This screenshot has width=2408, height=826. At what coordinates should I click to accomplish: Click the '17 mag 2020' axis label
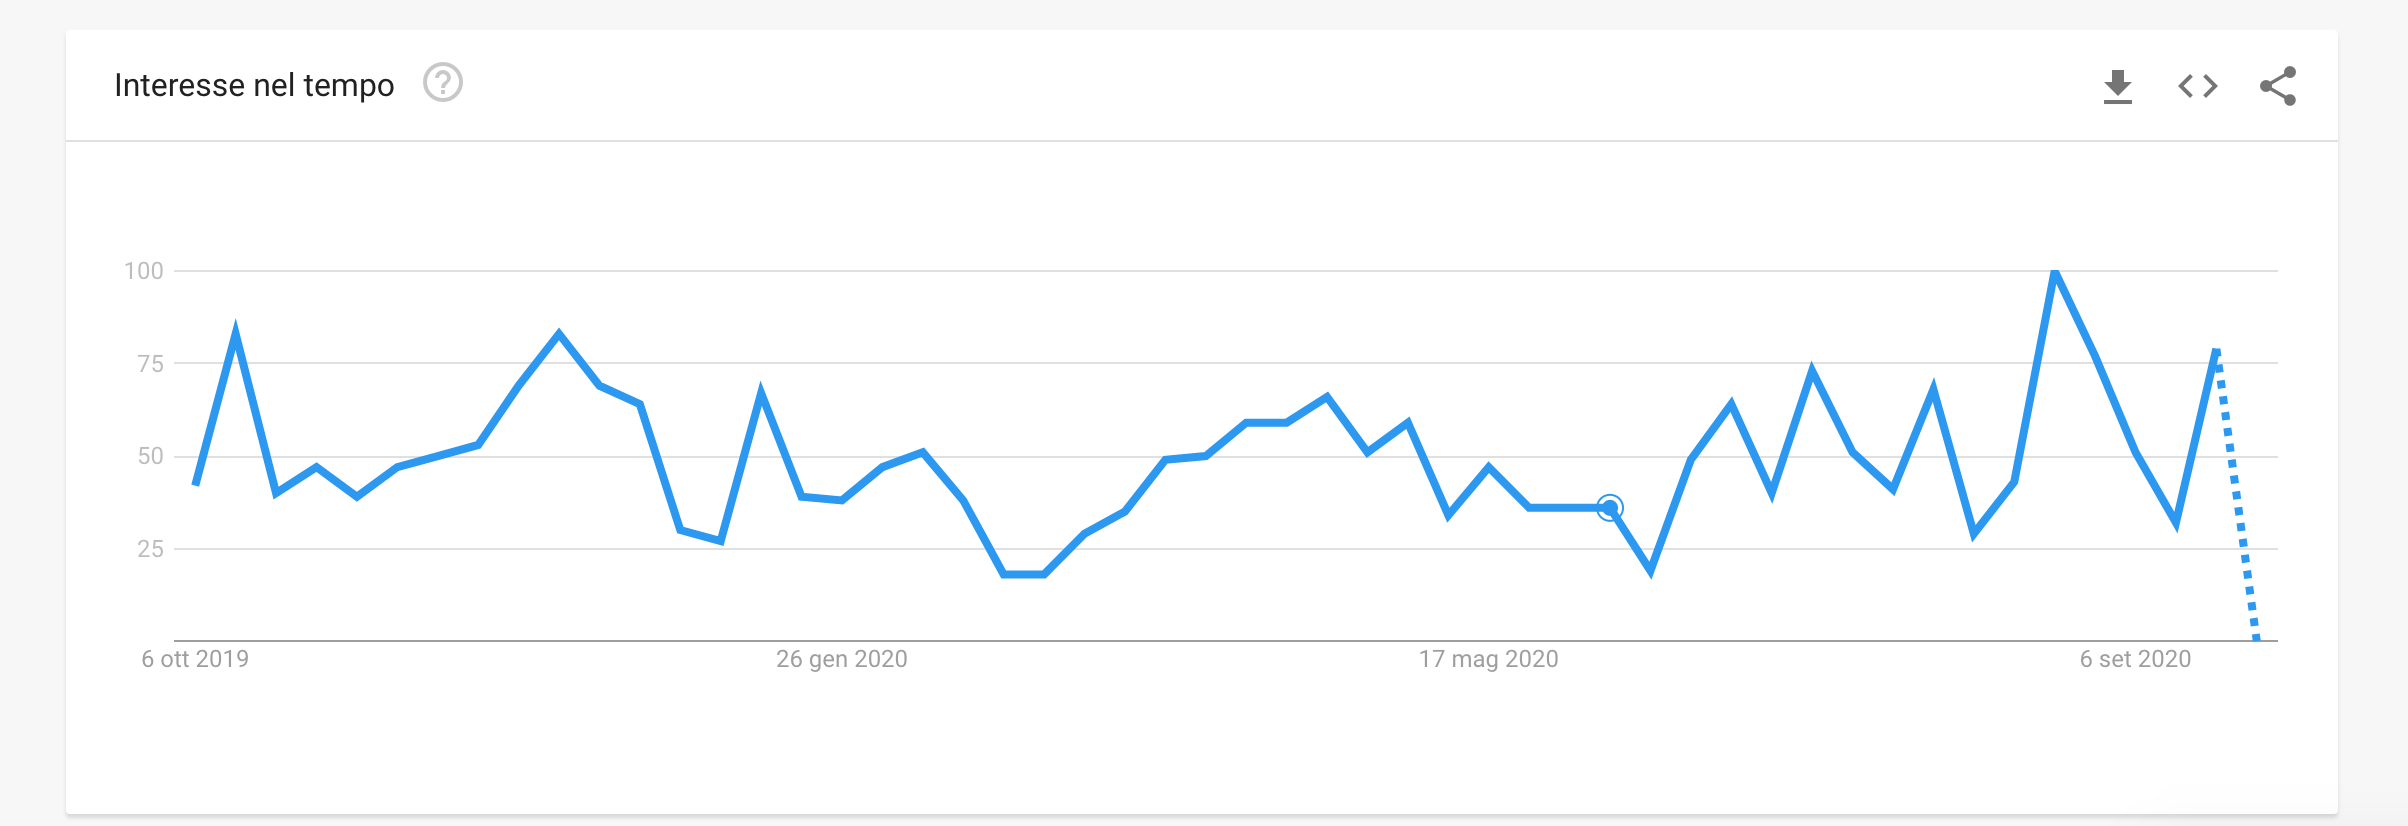coord(1488,659)
